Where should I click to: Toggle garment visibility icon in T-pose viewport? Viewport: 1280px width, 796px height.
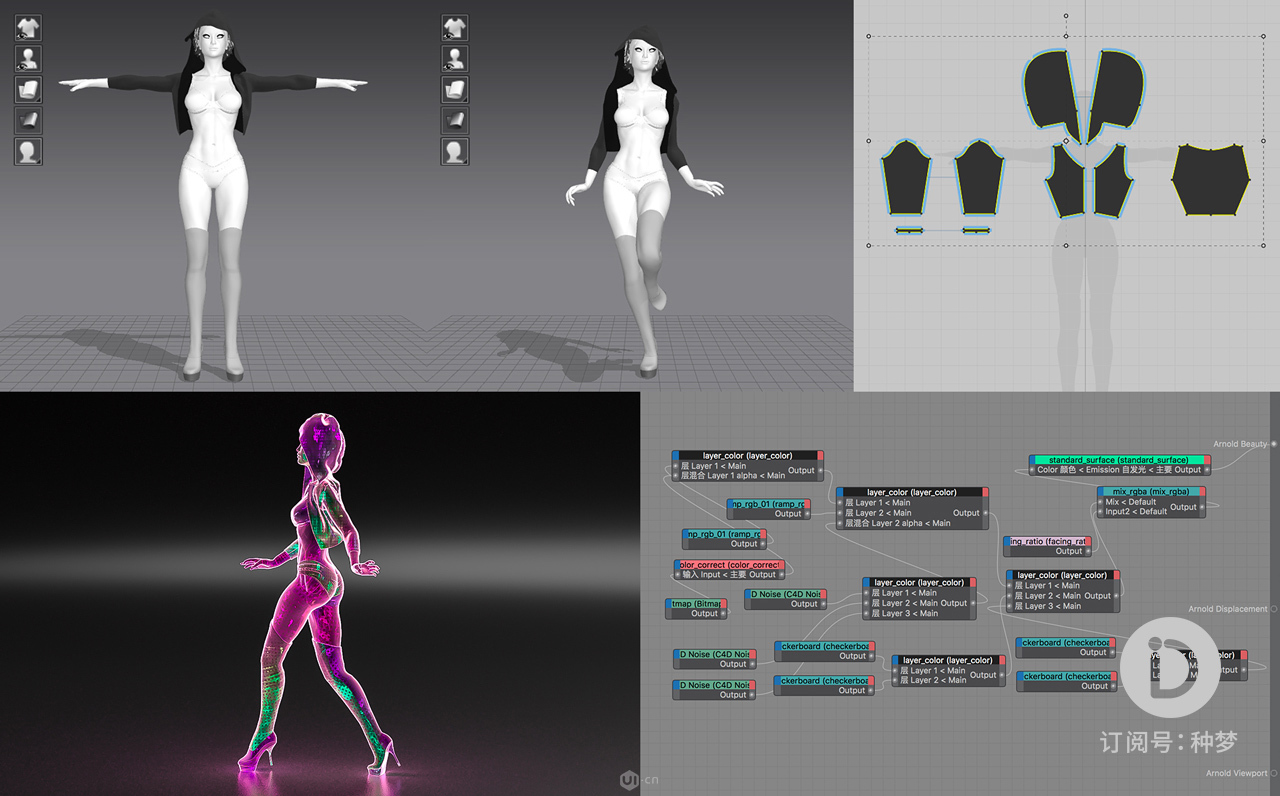pyautogui.click(x=28, y=27)
